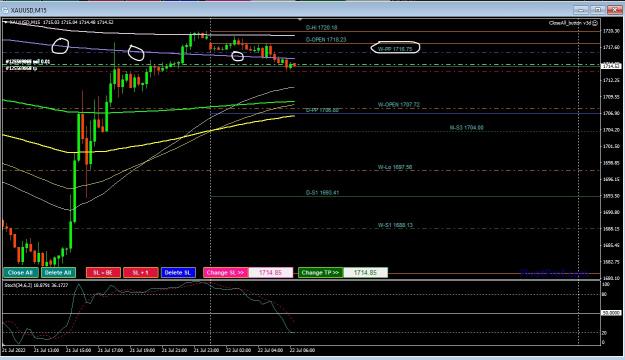The height and width of the screenshot is (360, 625).
Task: Click the Stoch(34,6,2) indicator label
Action: [36, 285]
